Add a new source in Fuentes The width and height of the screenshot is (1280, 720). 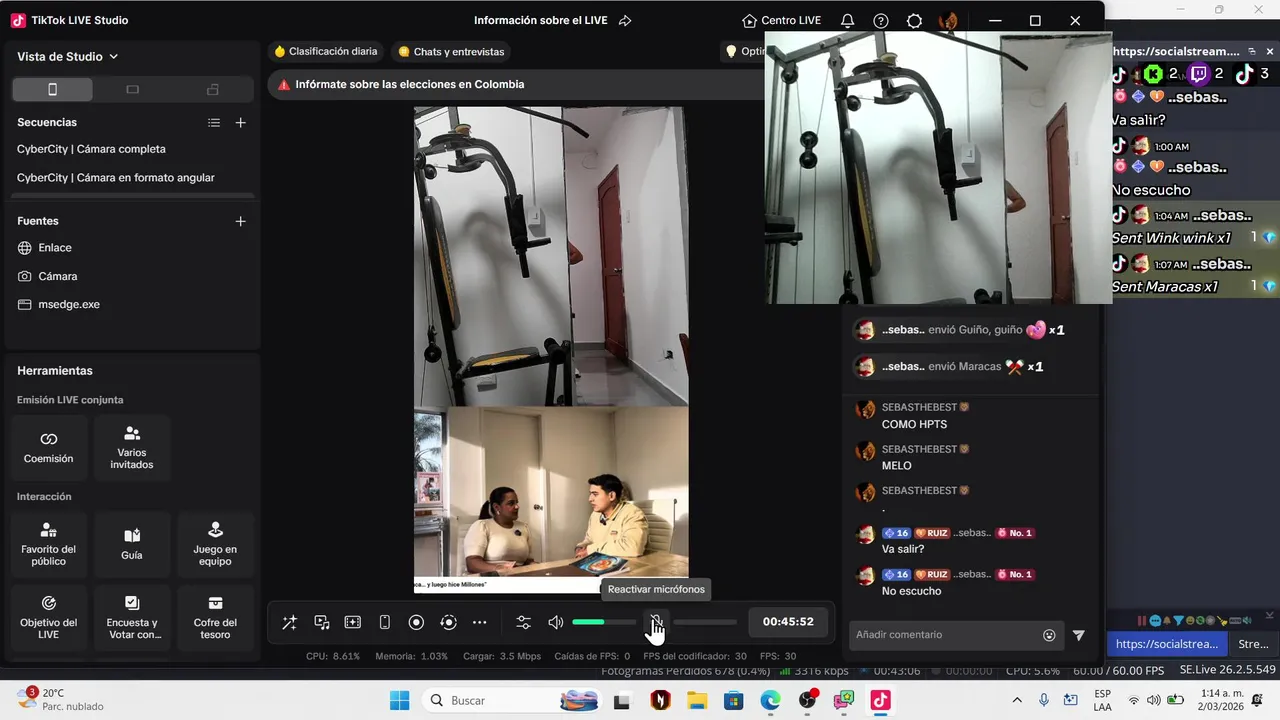tap(240, 221)
